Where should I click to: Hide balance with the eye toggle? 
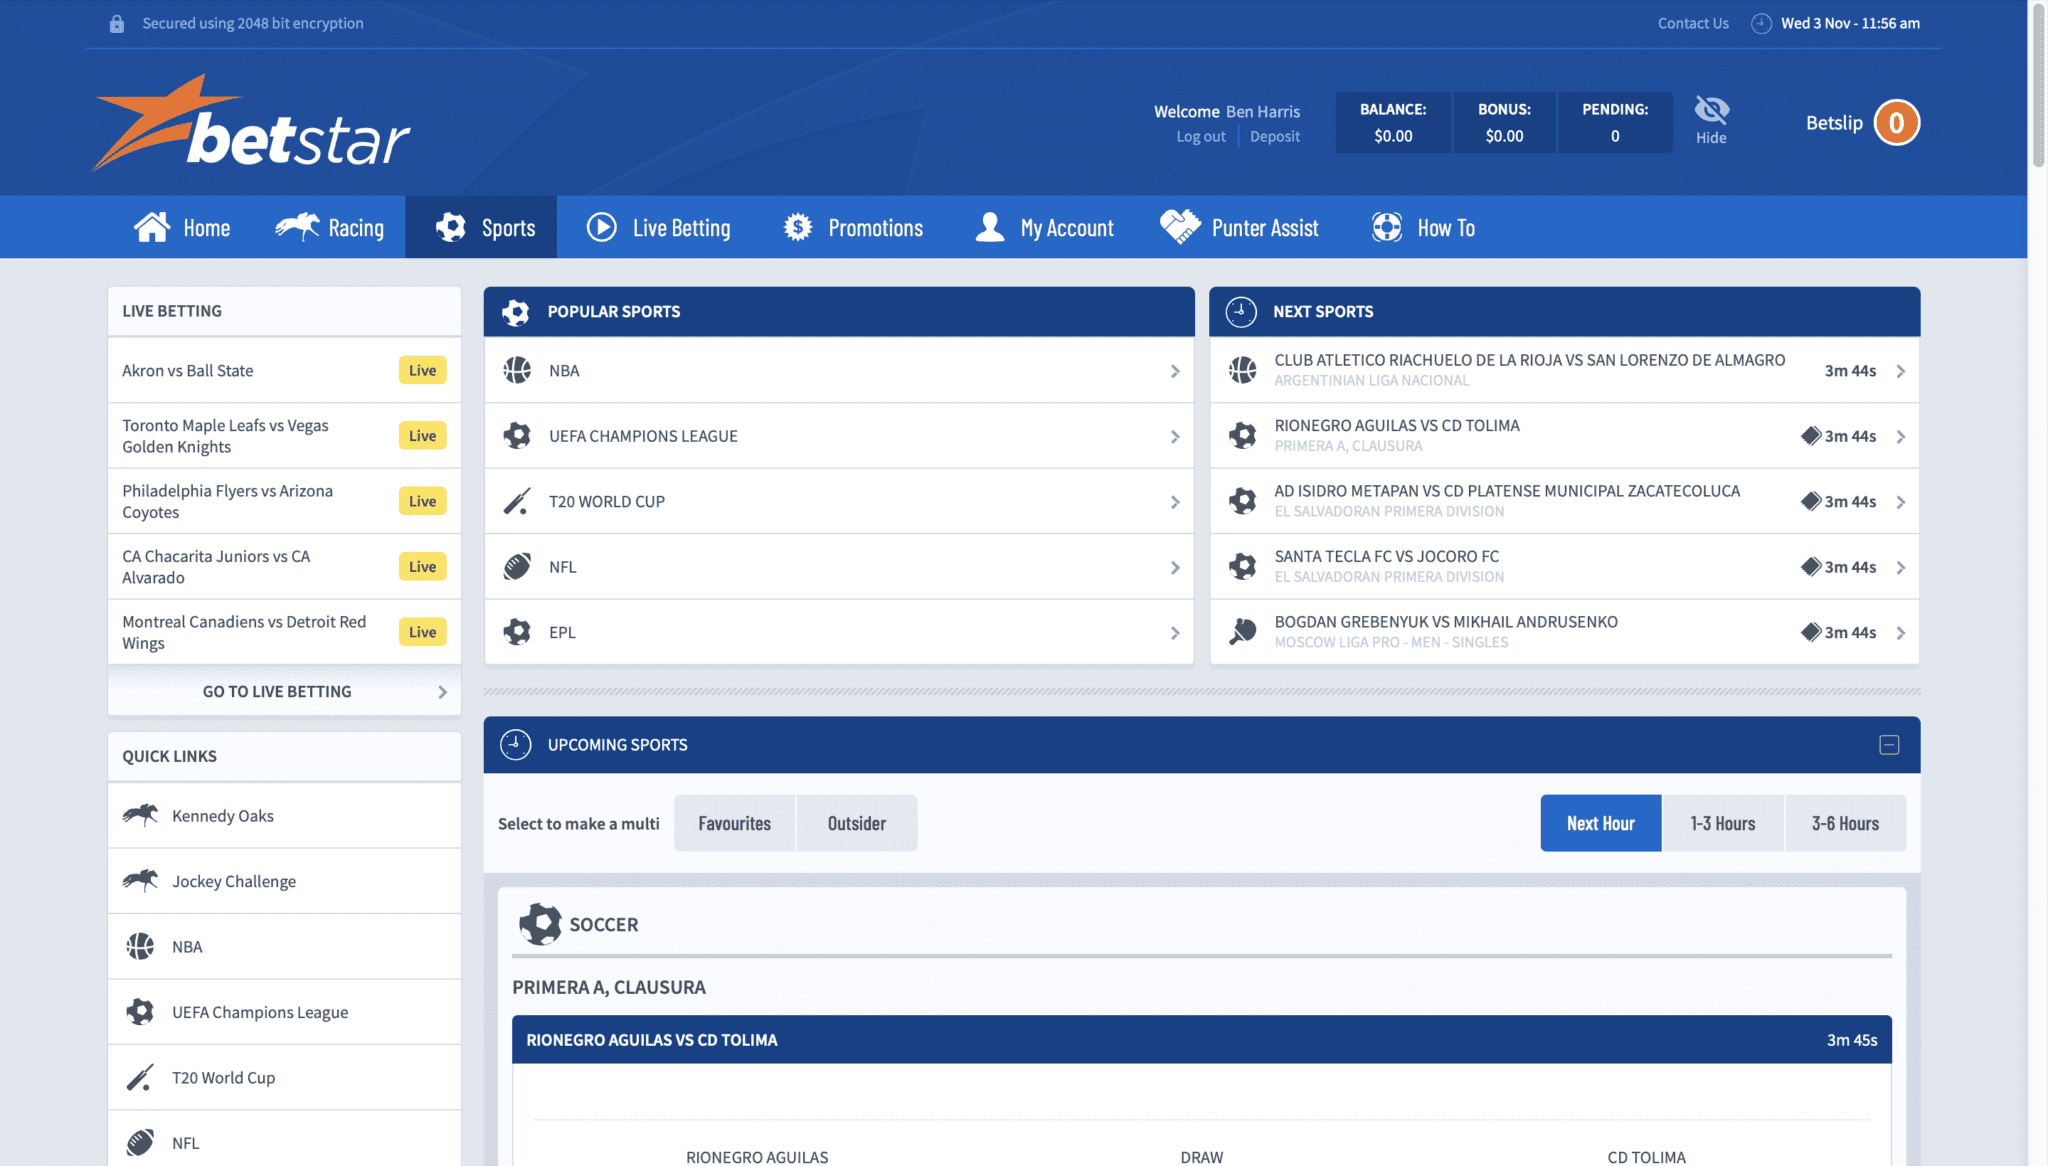coord(1711,120)
